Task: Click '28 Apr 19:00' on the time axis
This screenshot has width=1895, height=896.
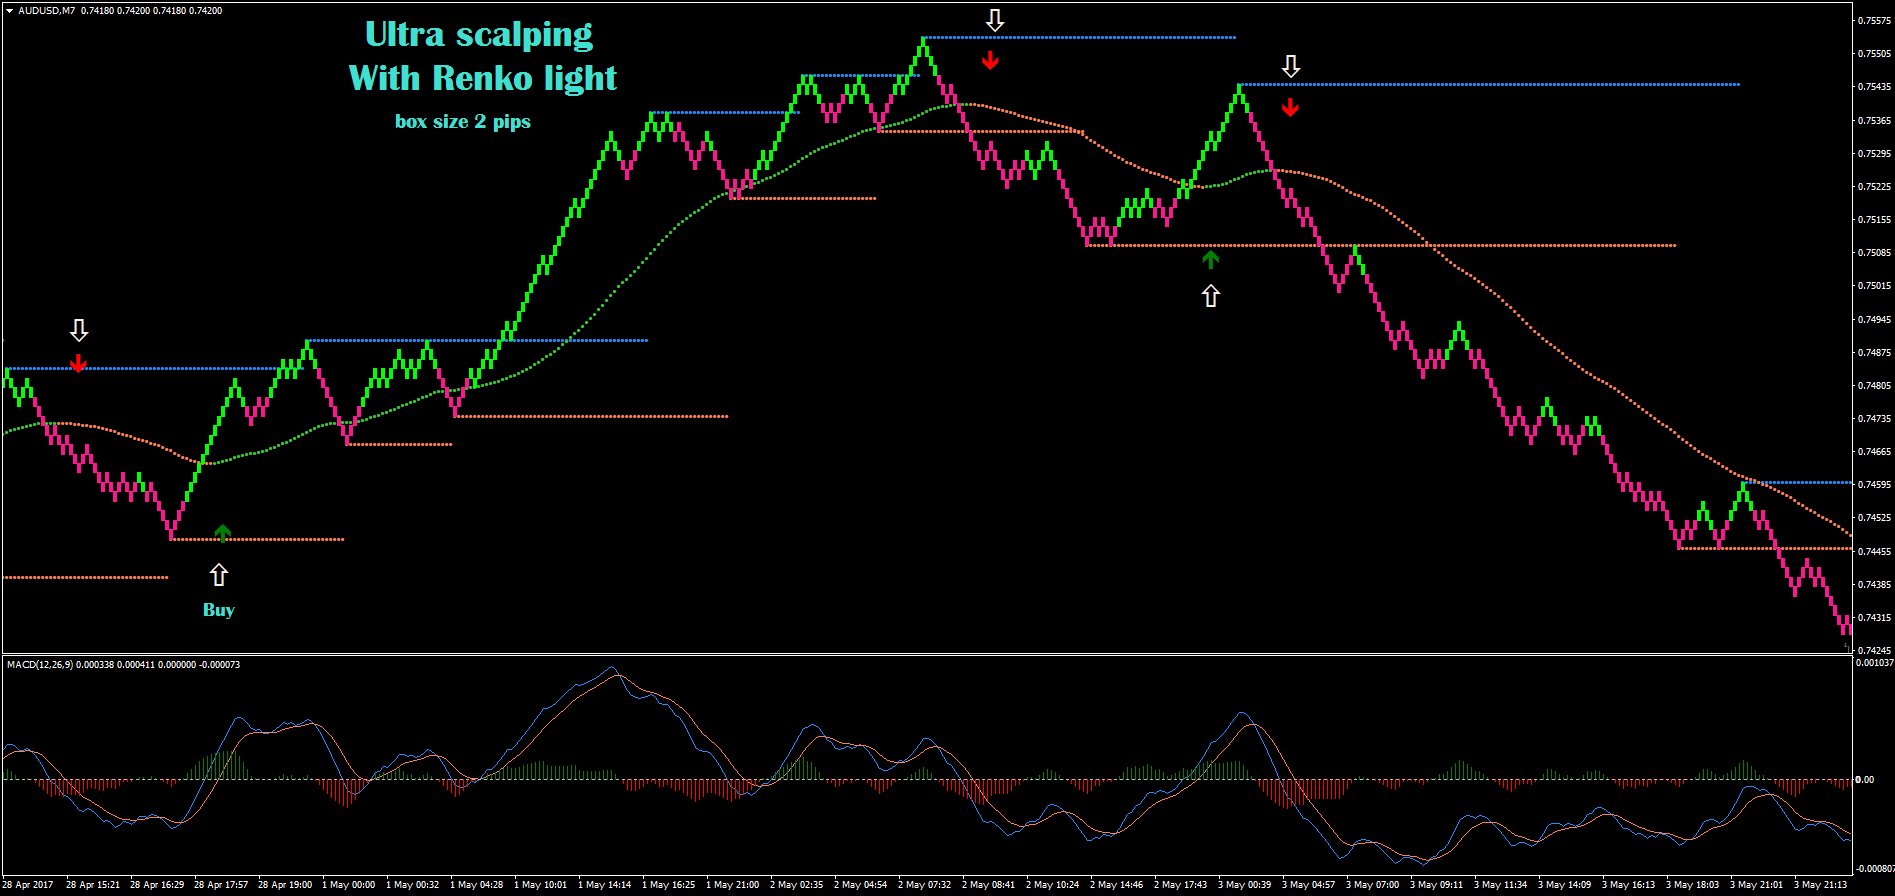Action: point(285,885)
